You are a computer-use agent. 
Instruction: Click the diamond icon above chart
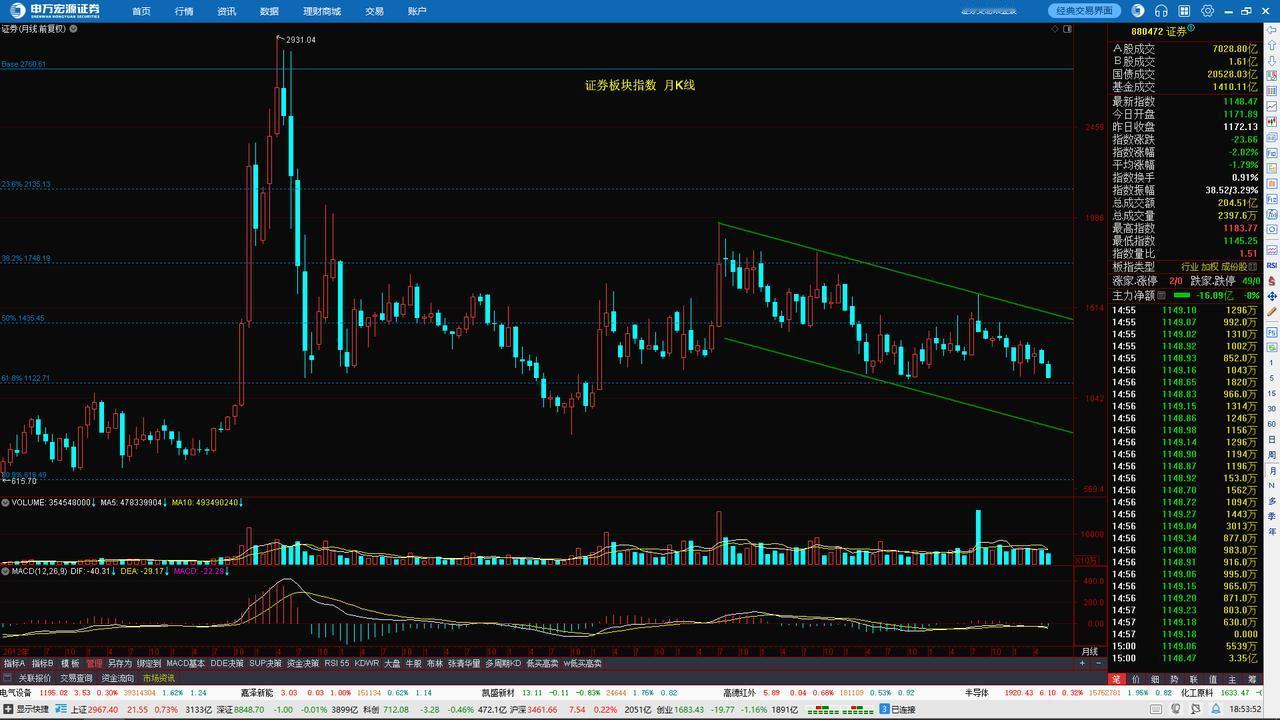[1055, 29]
